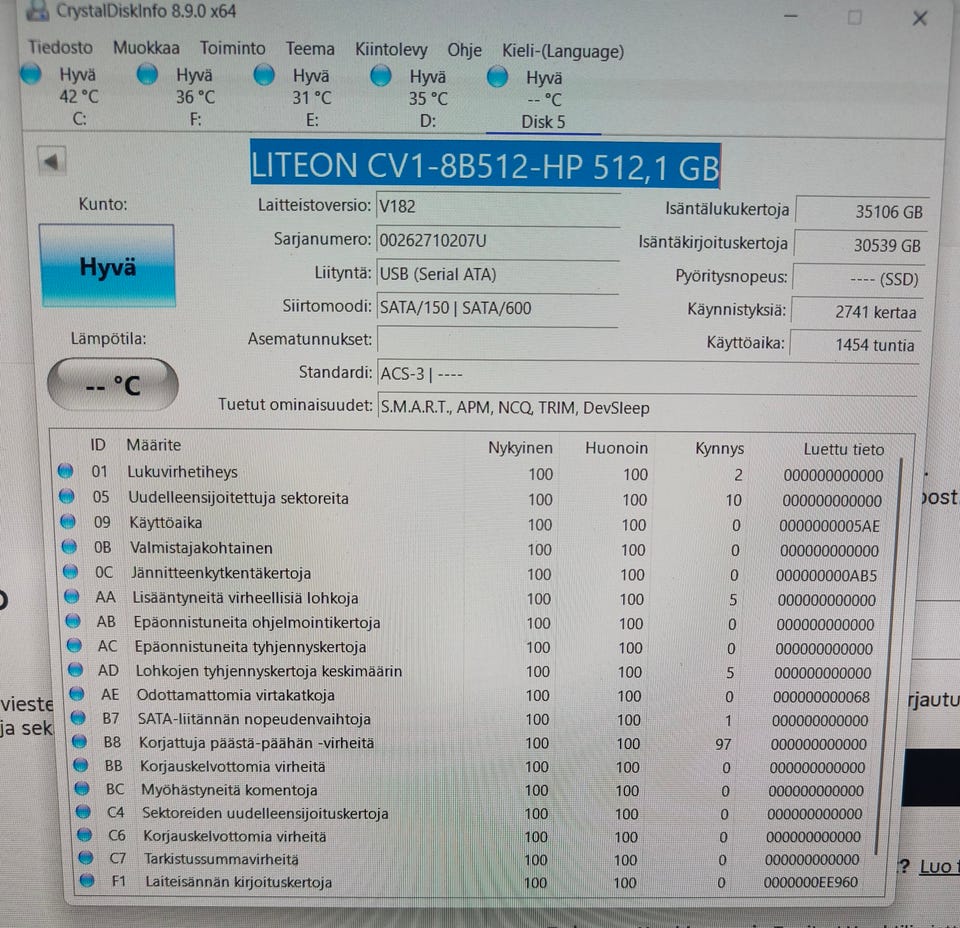Open the Tiedosto menu
Screen dimensions: 960x928
click(61, 47)
